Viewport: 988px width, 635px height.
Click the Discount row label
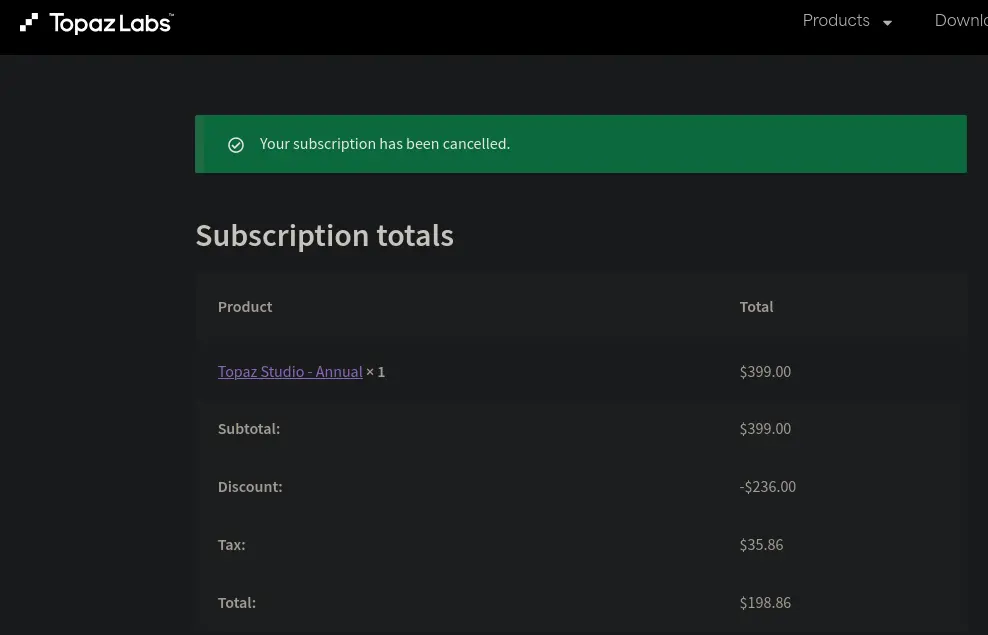[x=250, y=487]
